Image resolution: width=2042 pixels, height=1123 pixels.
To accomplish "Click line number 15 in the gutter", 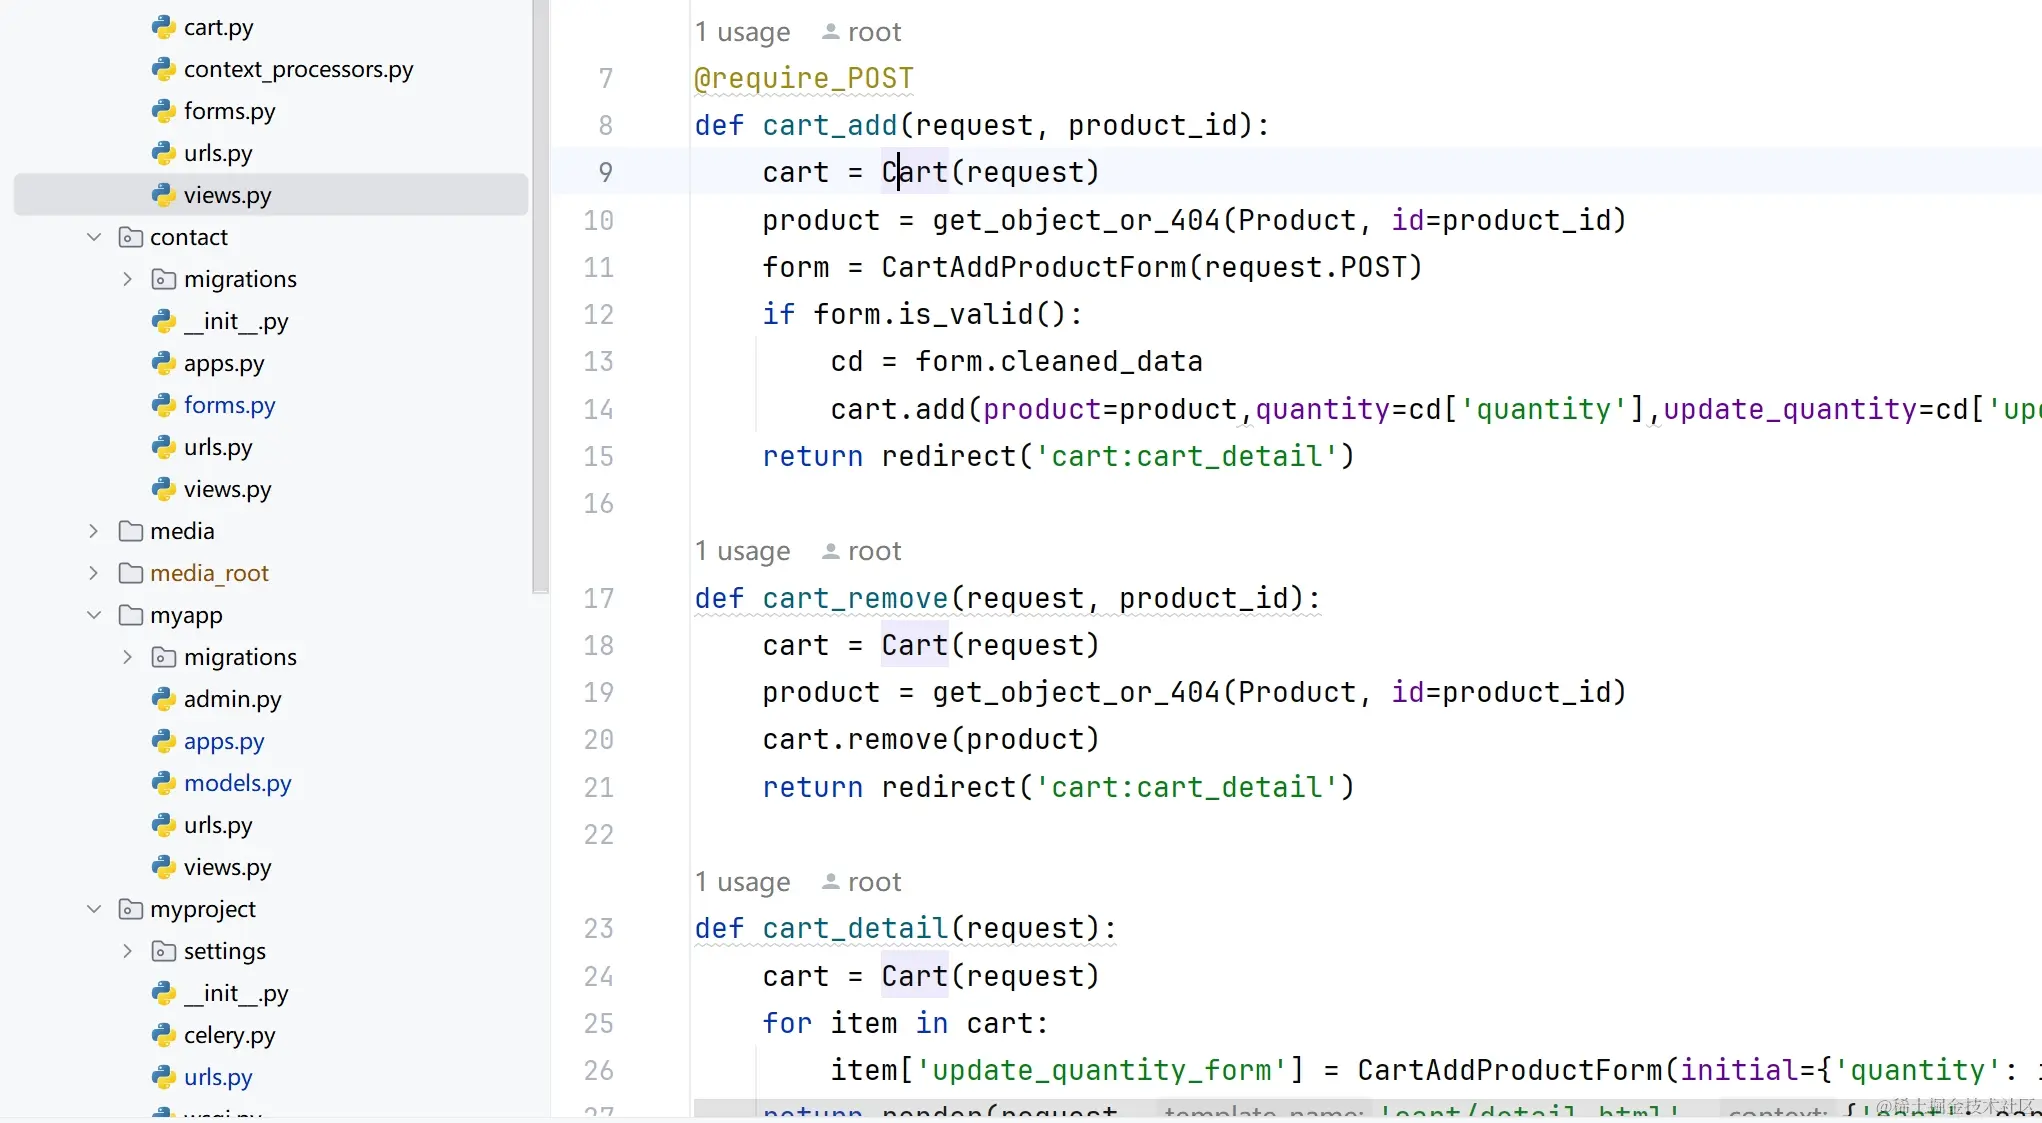I will coord(598,457).
